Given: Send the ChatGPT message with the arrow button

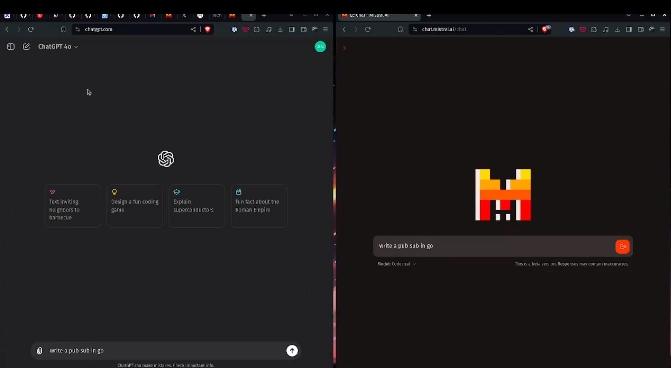Looking at the screenshot, I should 292,350.
